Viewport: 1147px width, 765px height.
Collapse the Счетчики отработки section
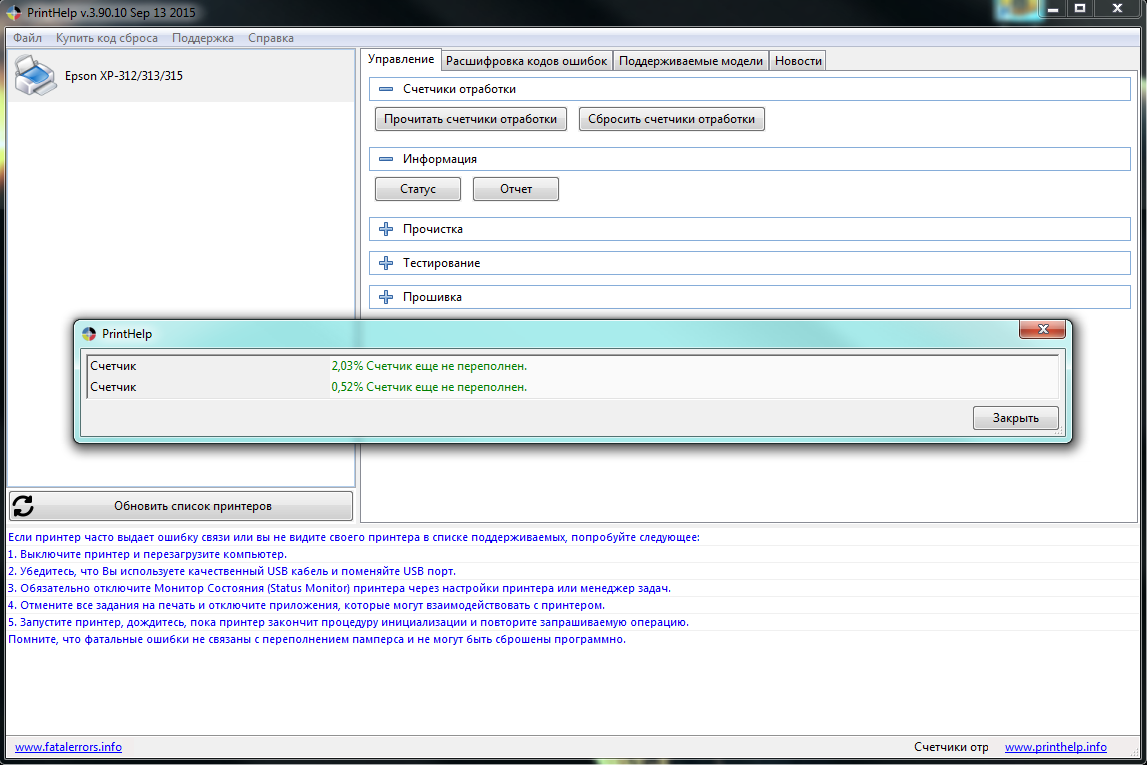tap(386, 89)
